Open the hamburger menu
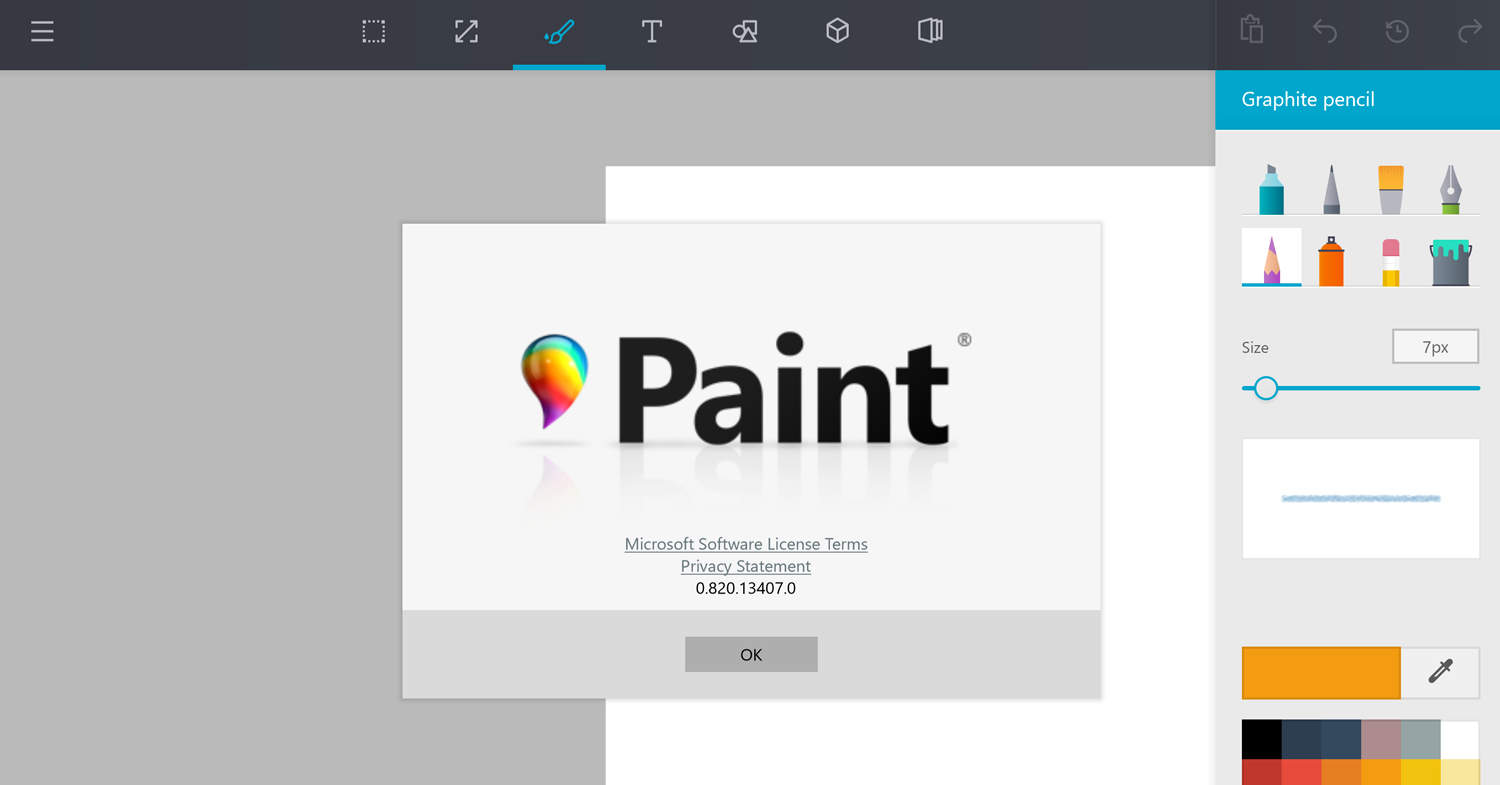This screenshot has height=785, width=1500. point(42,32)
